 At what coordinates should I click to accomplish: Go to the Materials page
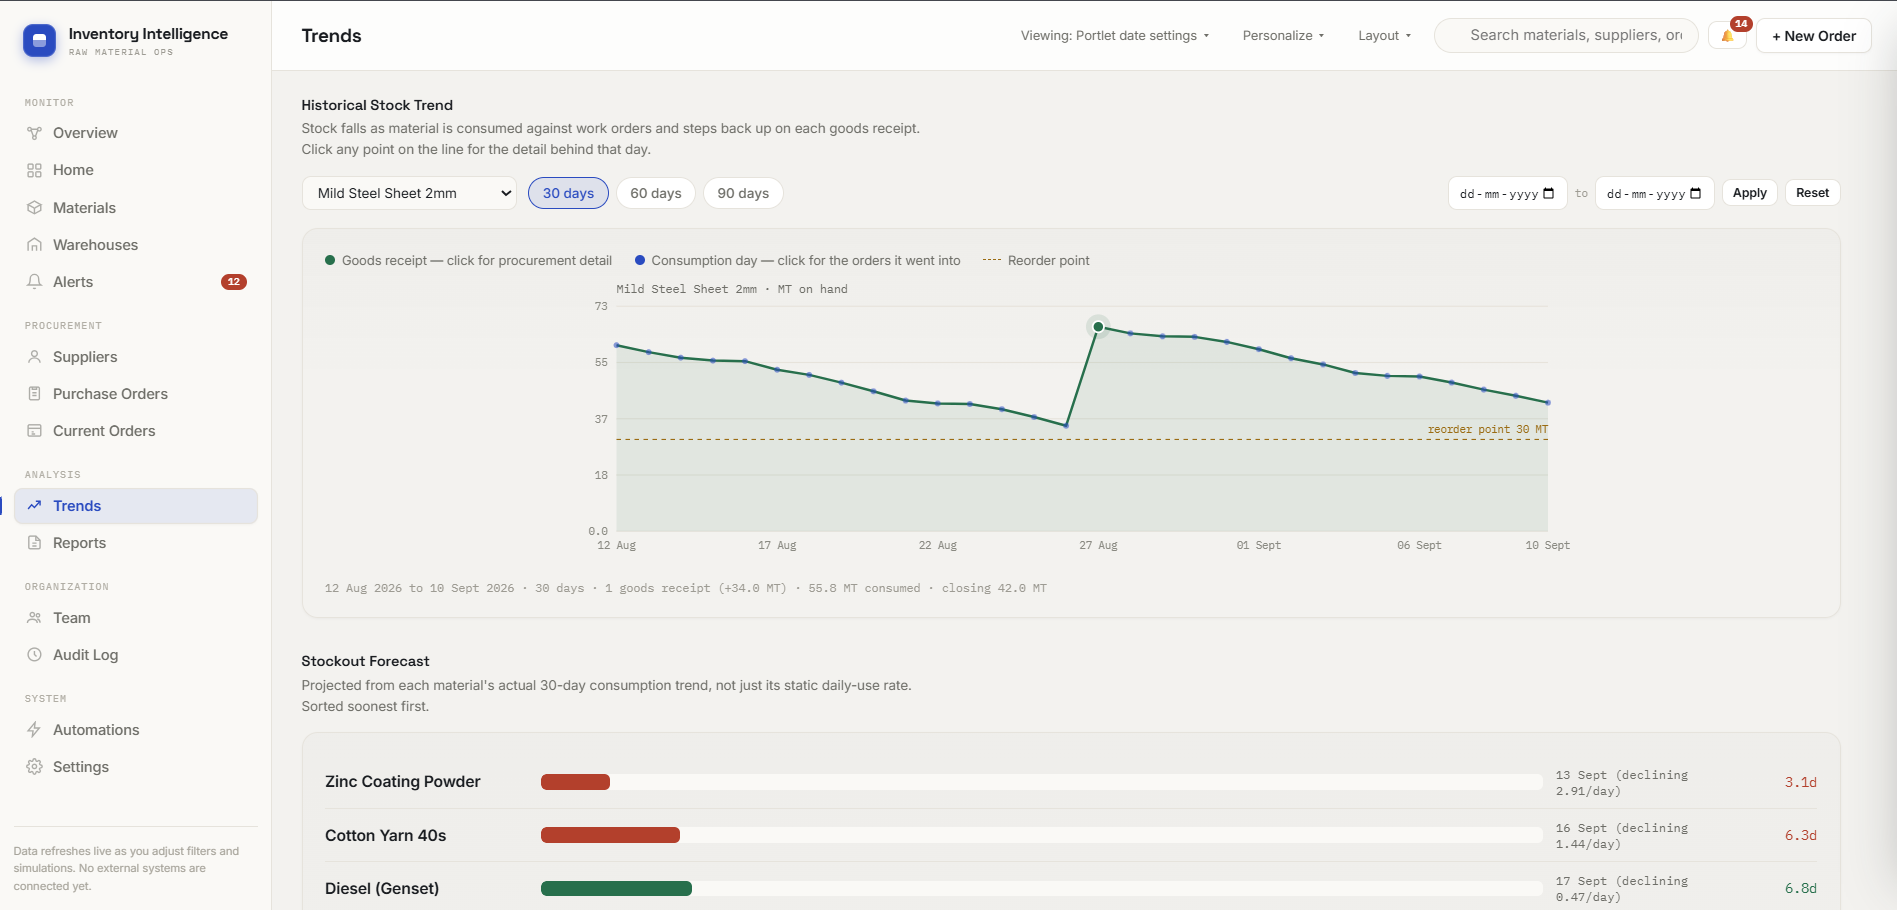click(x=136, y=208)
